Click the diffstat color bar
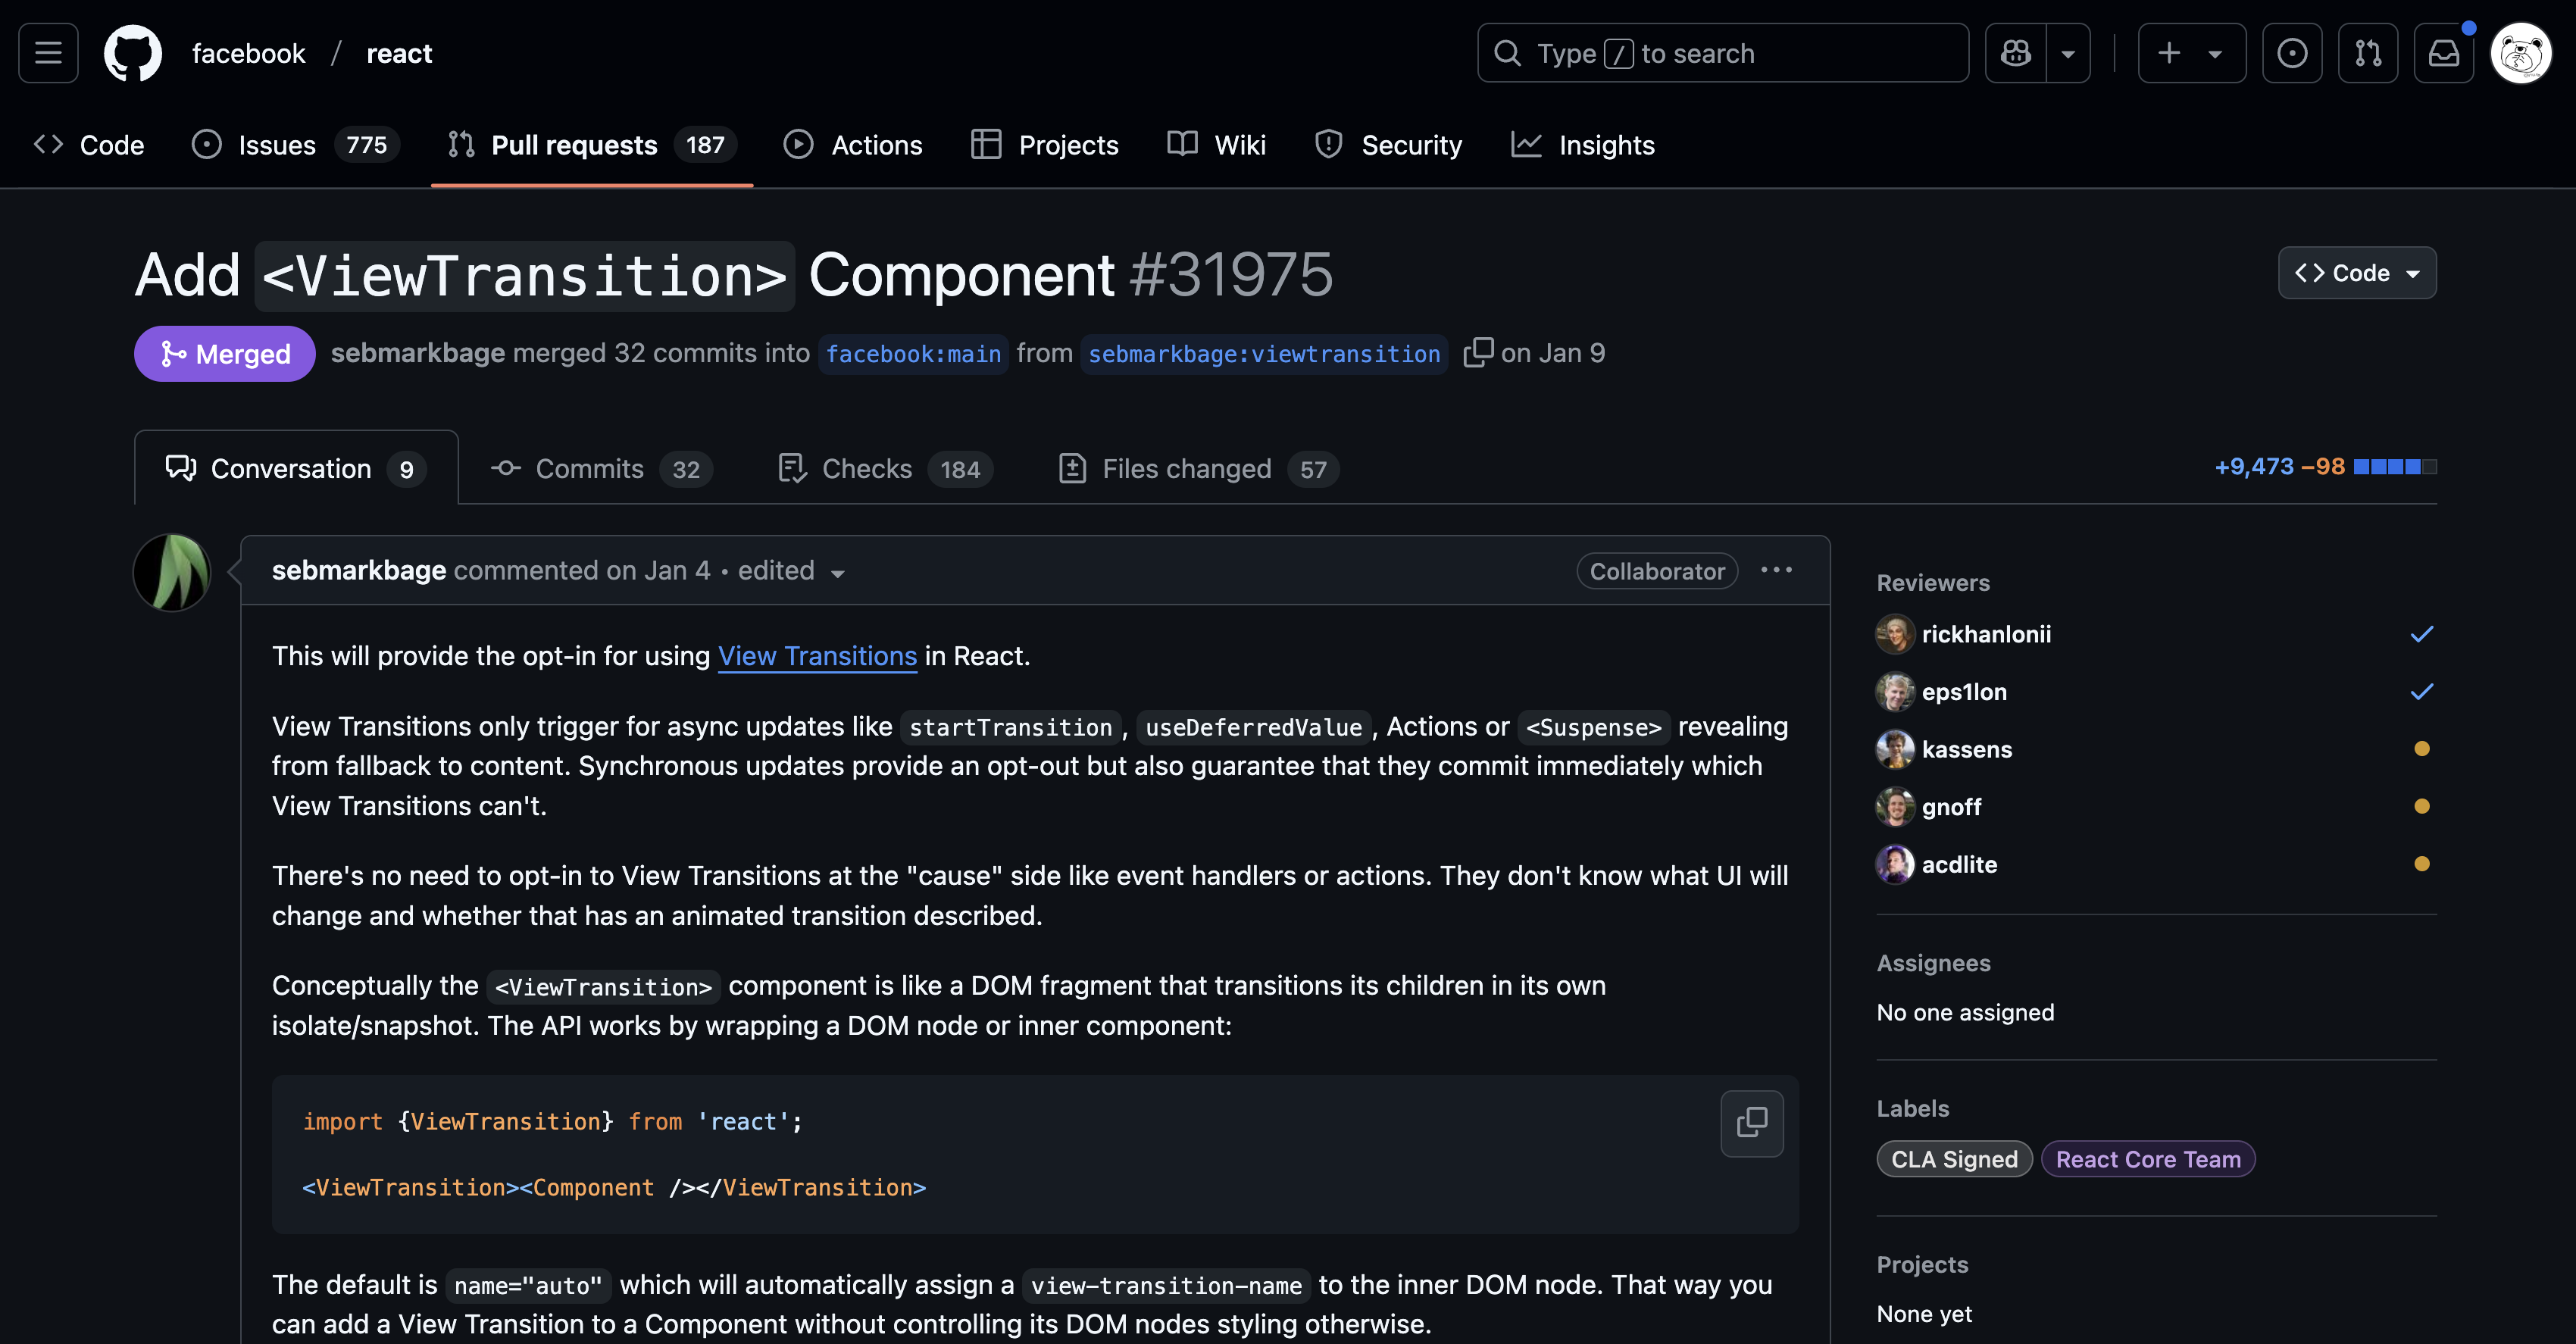This screenshot has height=1344, width=2576. (x=2395, y=467)
